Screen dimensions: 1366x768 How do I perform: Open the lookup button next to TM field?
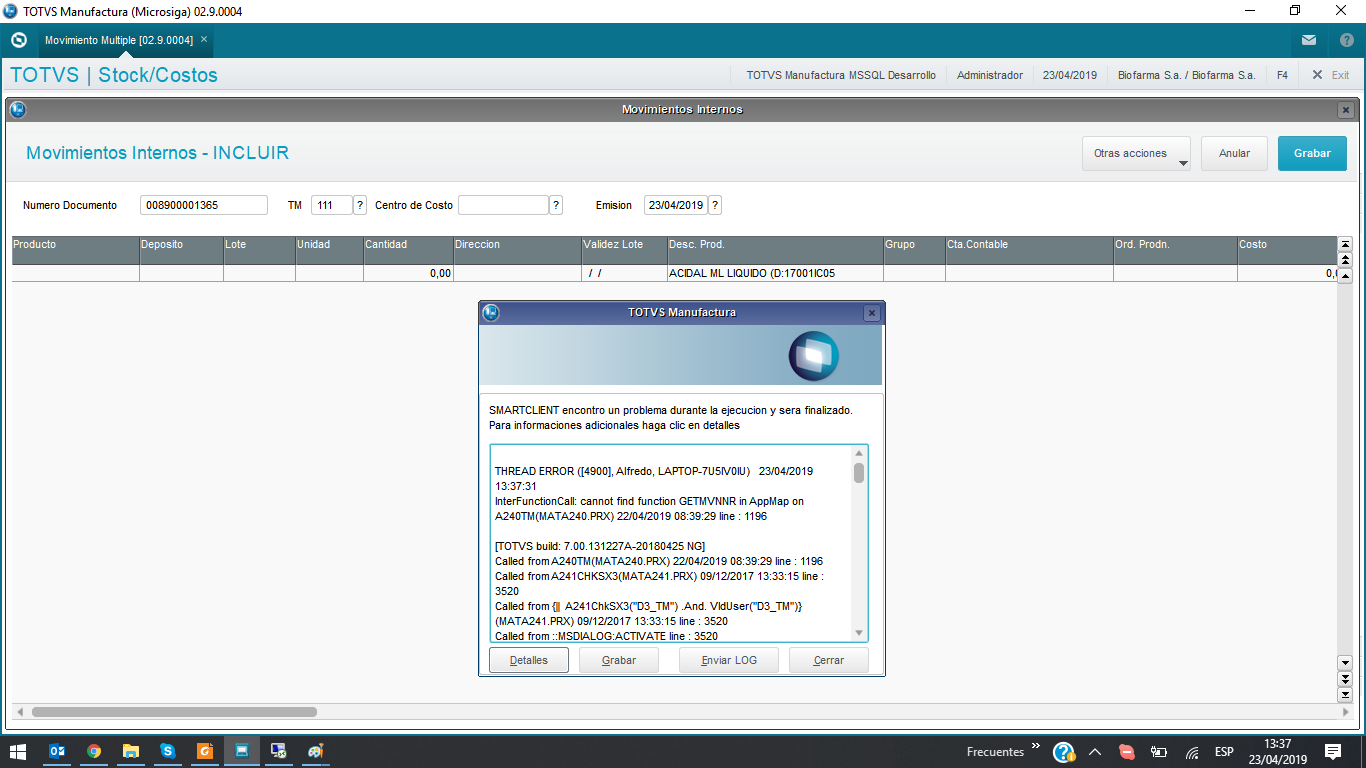click(360, 205)
